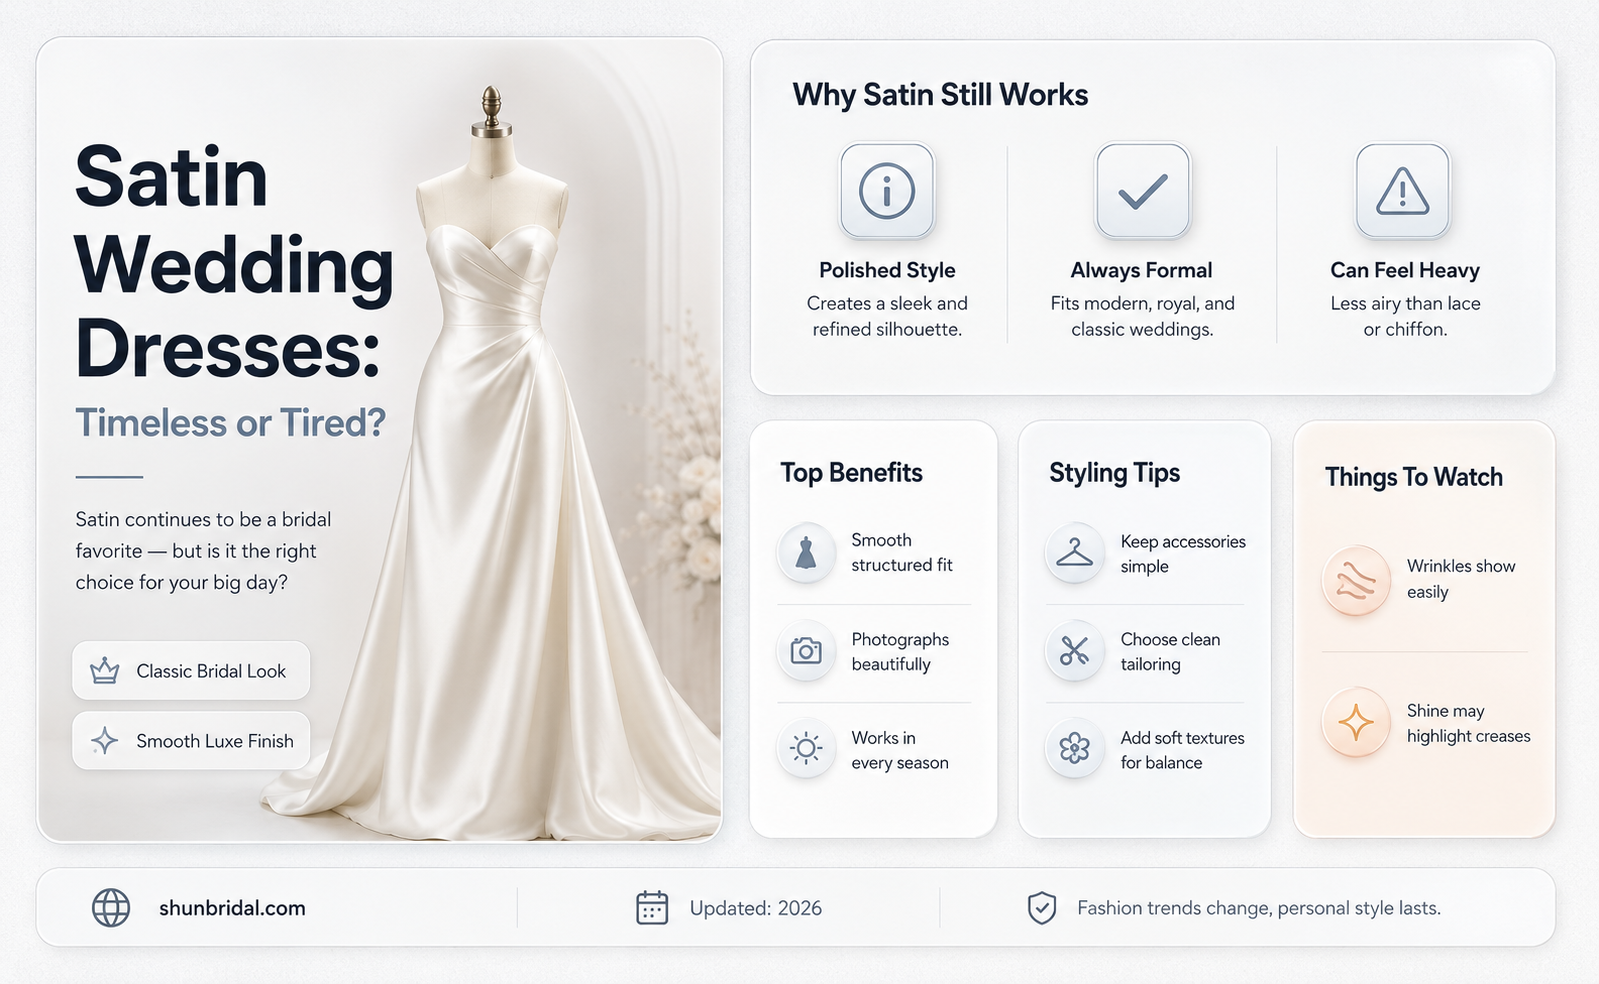Click the wavy lines icon beside Wrinkles show easily
1599x984 pixels.
(1356, 580)
